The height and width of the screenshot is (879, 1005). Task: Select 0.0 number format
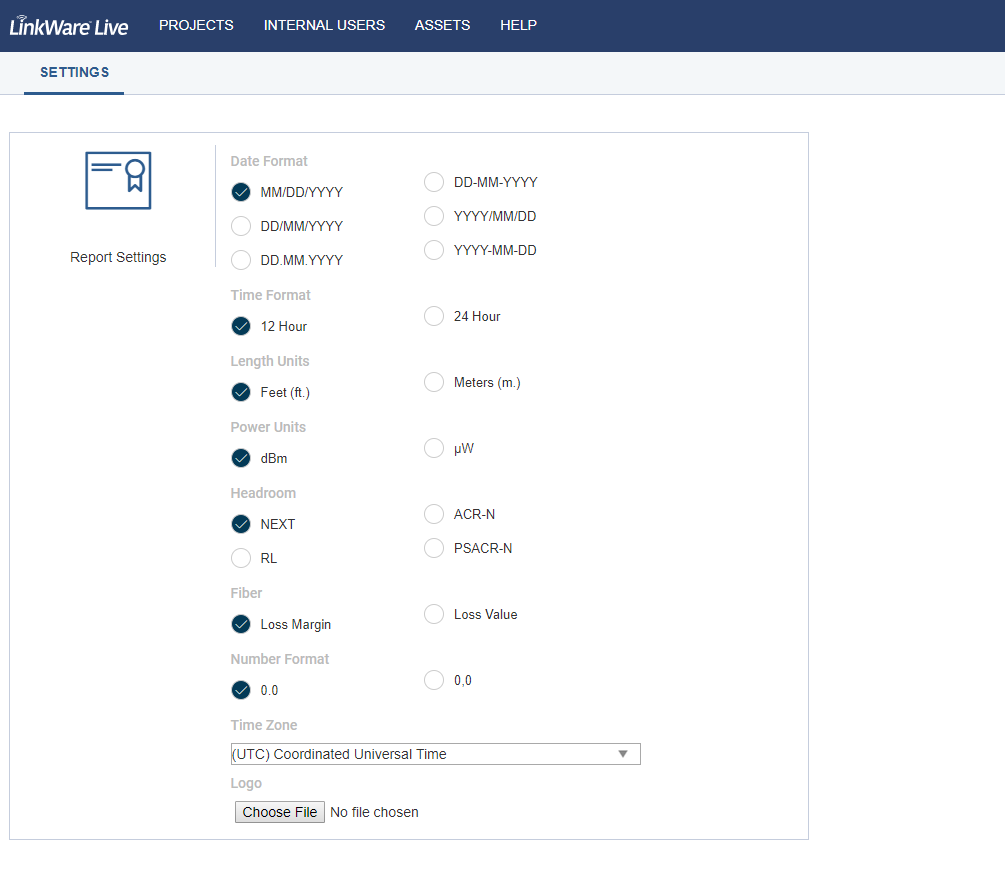coord(241,691)
